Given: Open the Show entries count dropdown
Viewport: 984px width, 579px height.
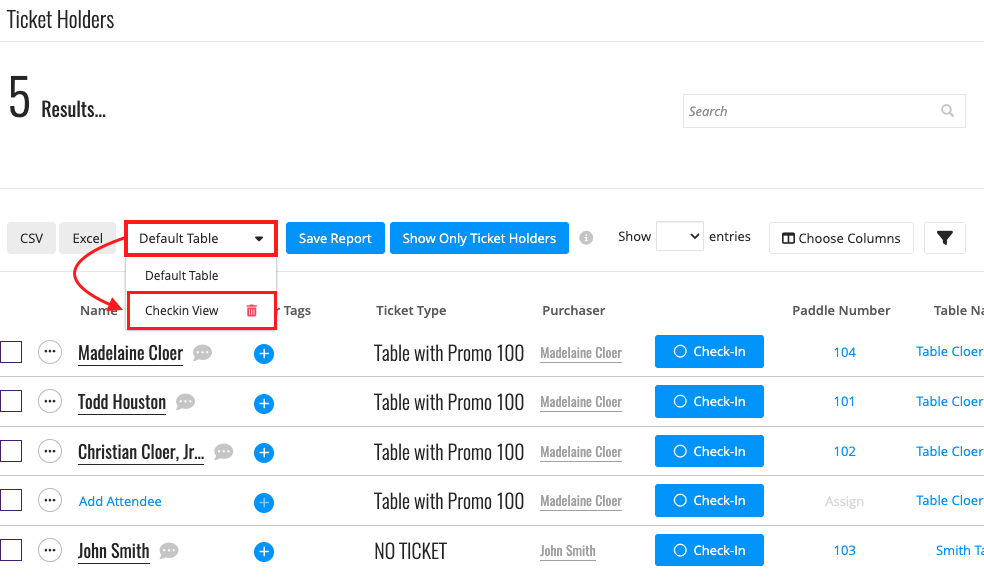Looking at the screenshot, I should 680,236.
